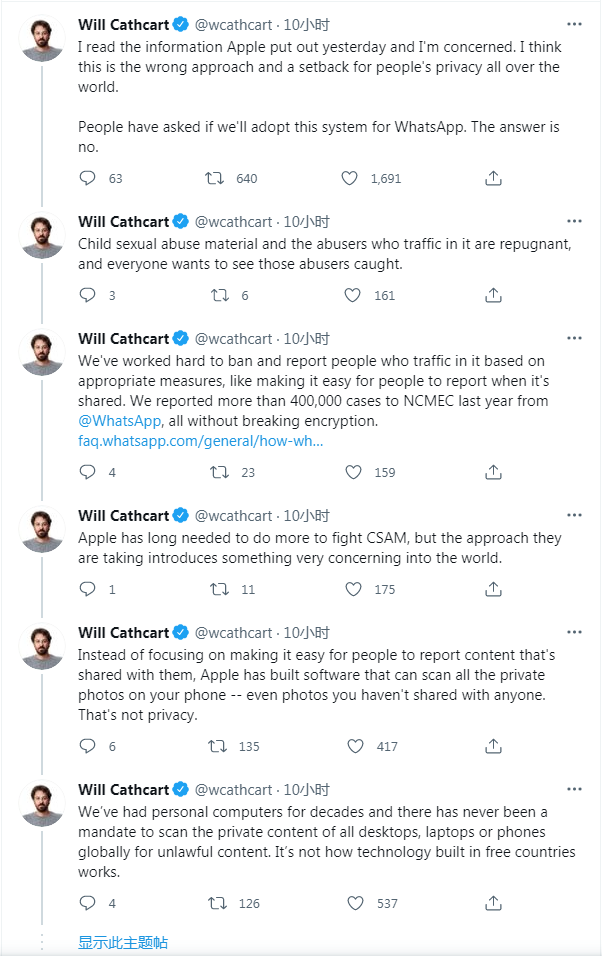Open more options on the first tweet
The width and height of the screenshot is (602, 956).
pyautogui.click(x=574, y=23)
